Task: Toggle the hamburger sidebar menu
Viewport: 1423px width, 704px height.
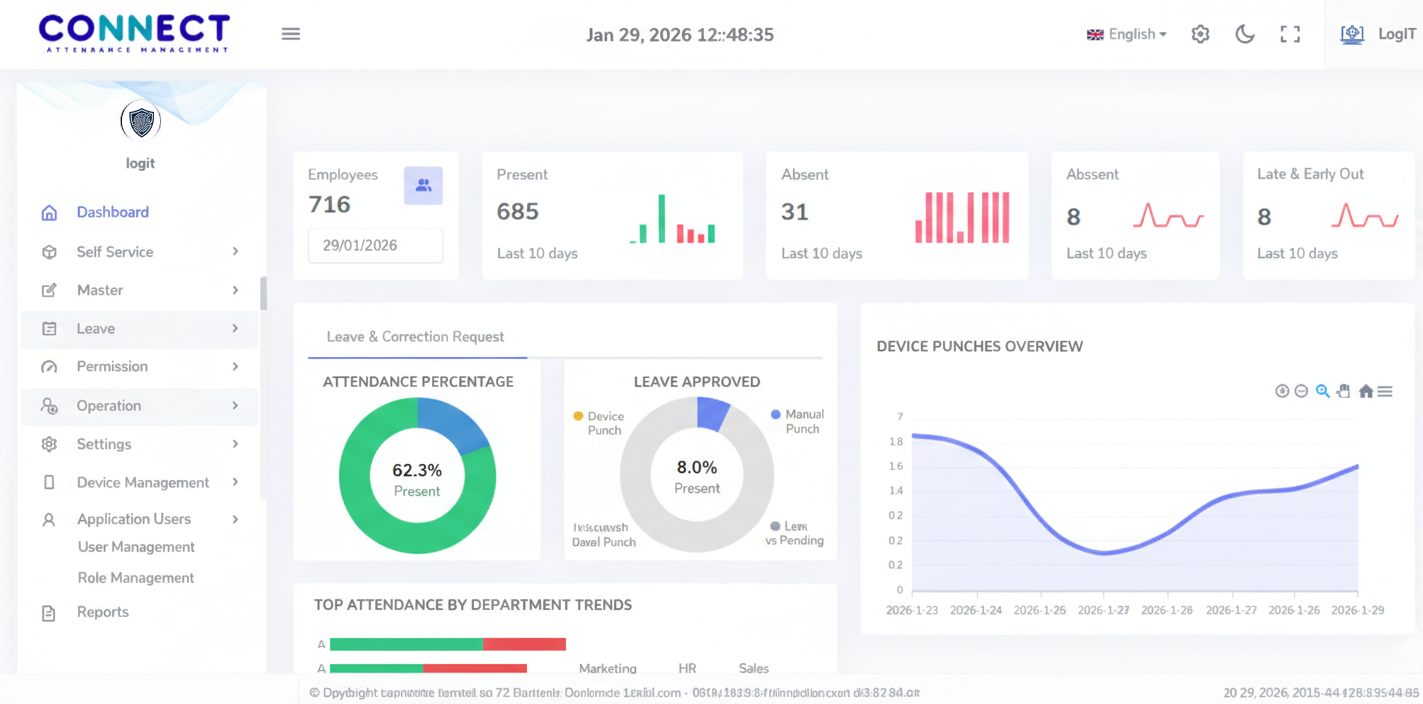Action: (291, 34)
